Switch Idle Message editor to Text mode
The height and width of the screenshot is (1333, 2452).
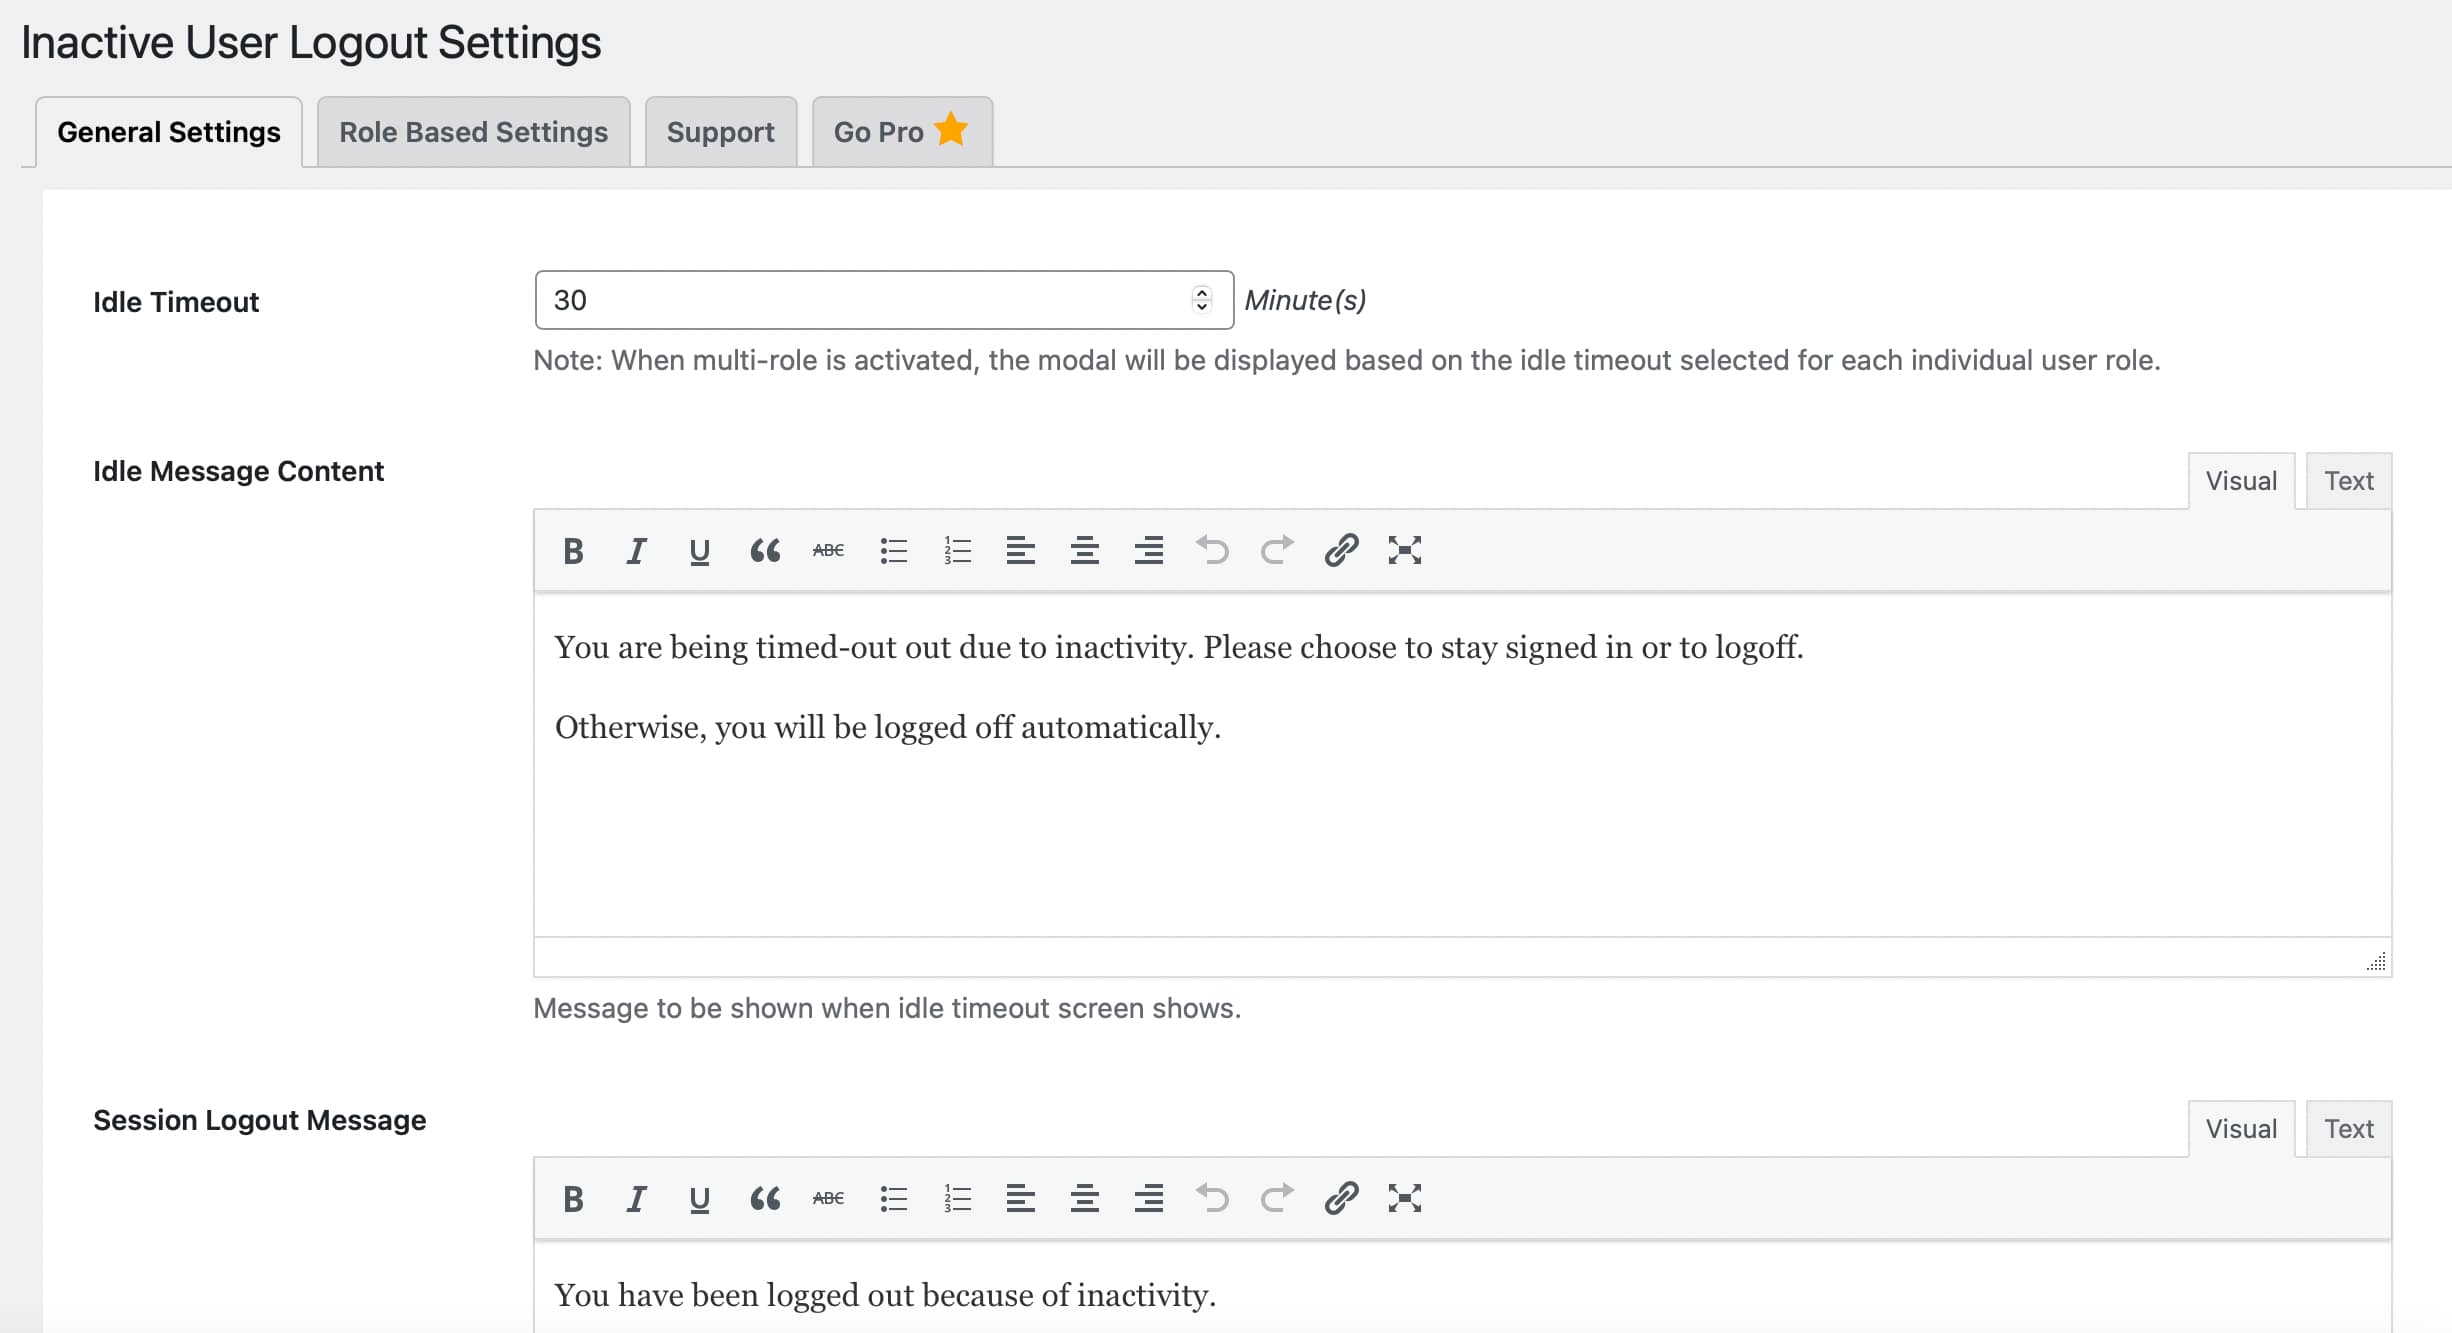2348,480
